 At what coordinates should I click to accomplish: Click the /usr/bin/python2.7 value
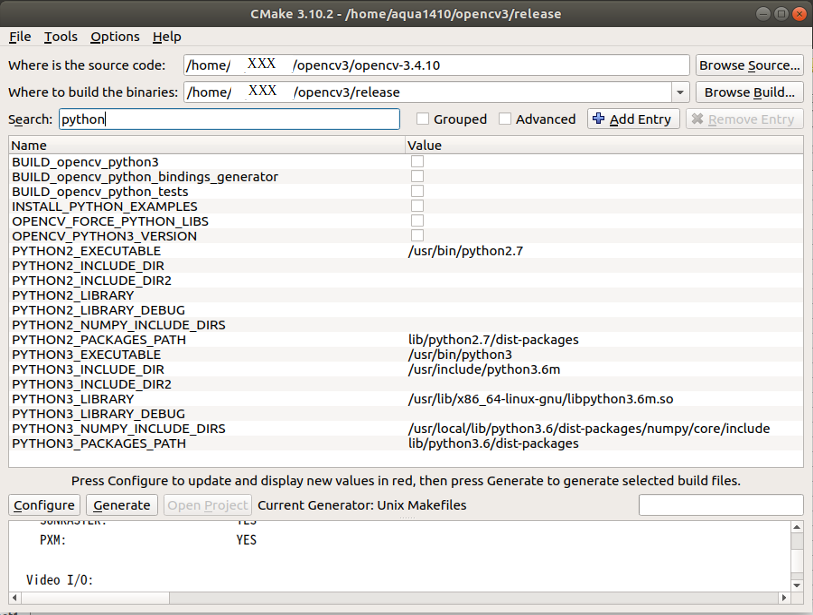point(466,251)
